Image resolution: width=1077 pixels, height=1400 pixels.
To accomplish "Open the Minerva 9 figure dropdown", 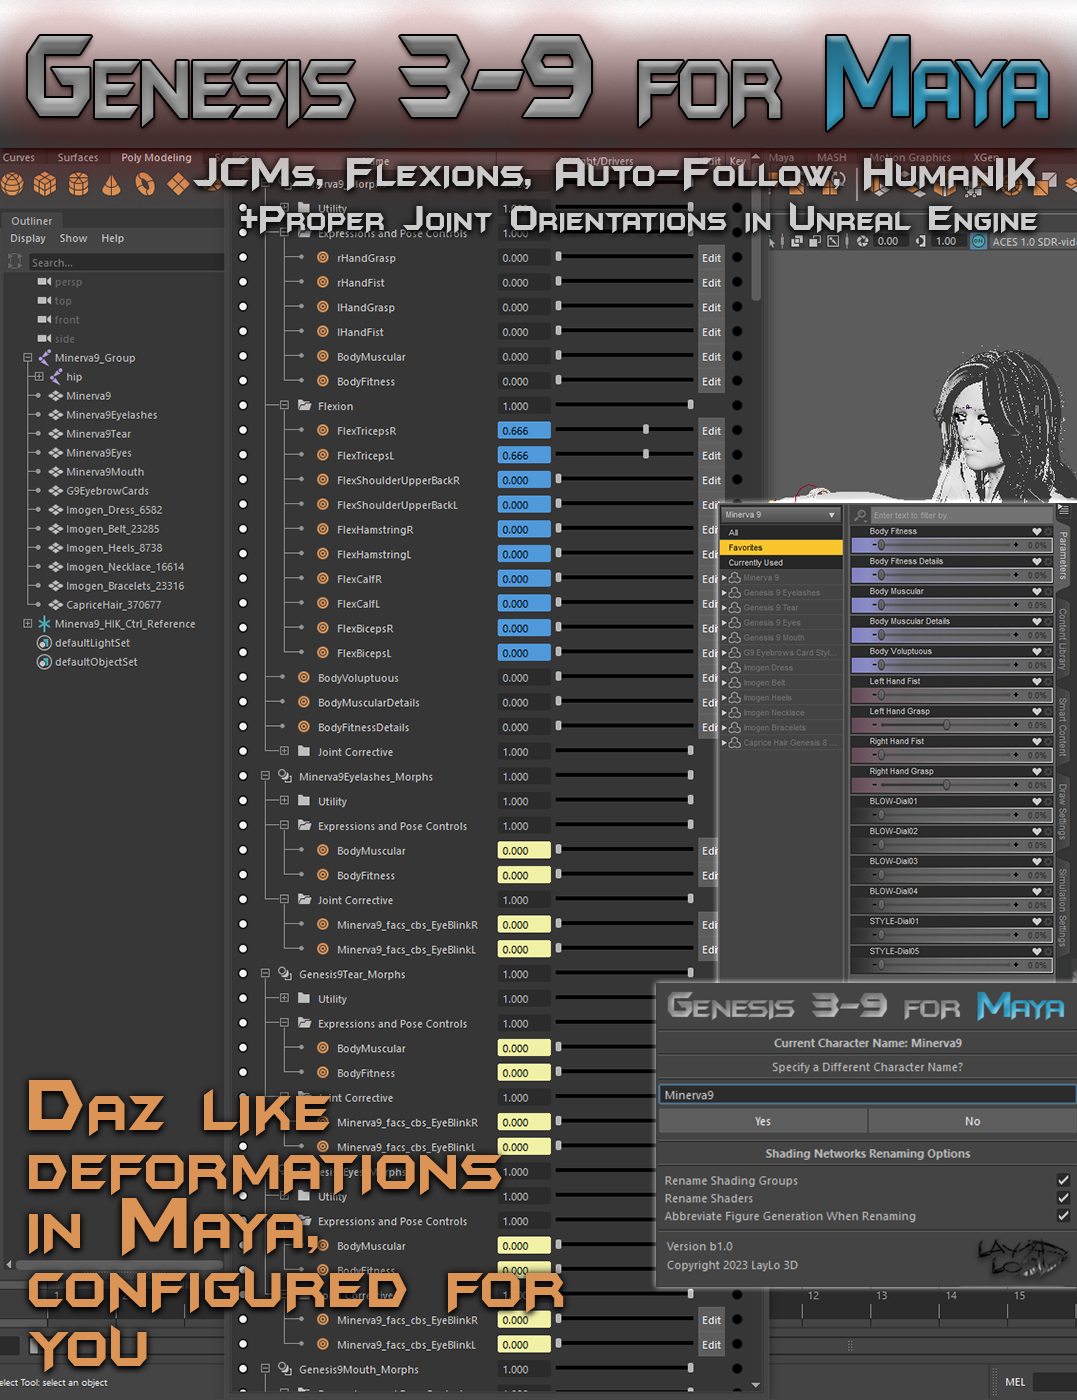I will (x=781, y=515).
